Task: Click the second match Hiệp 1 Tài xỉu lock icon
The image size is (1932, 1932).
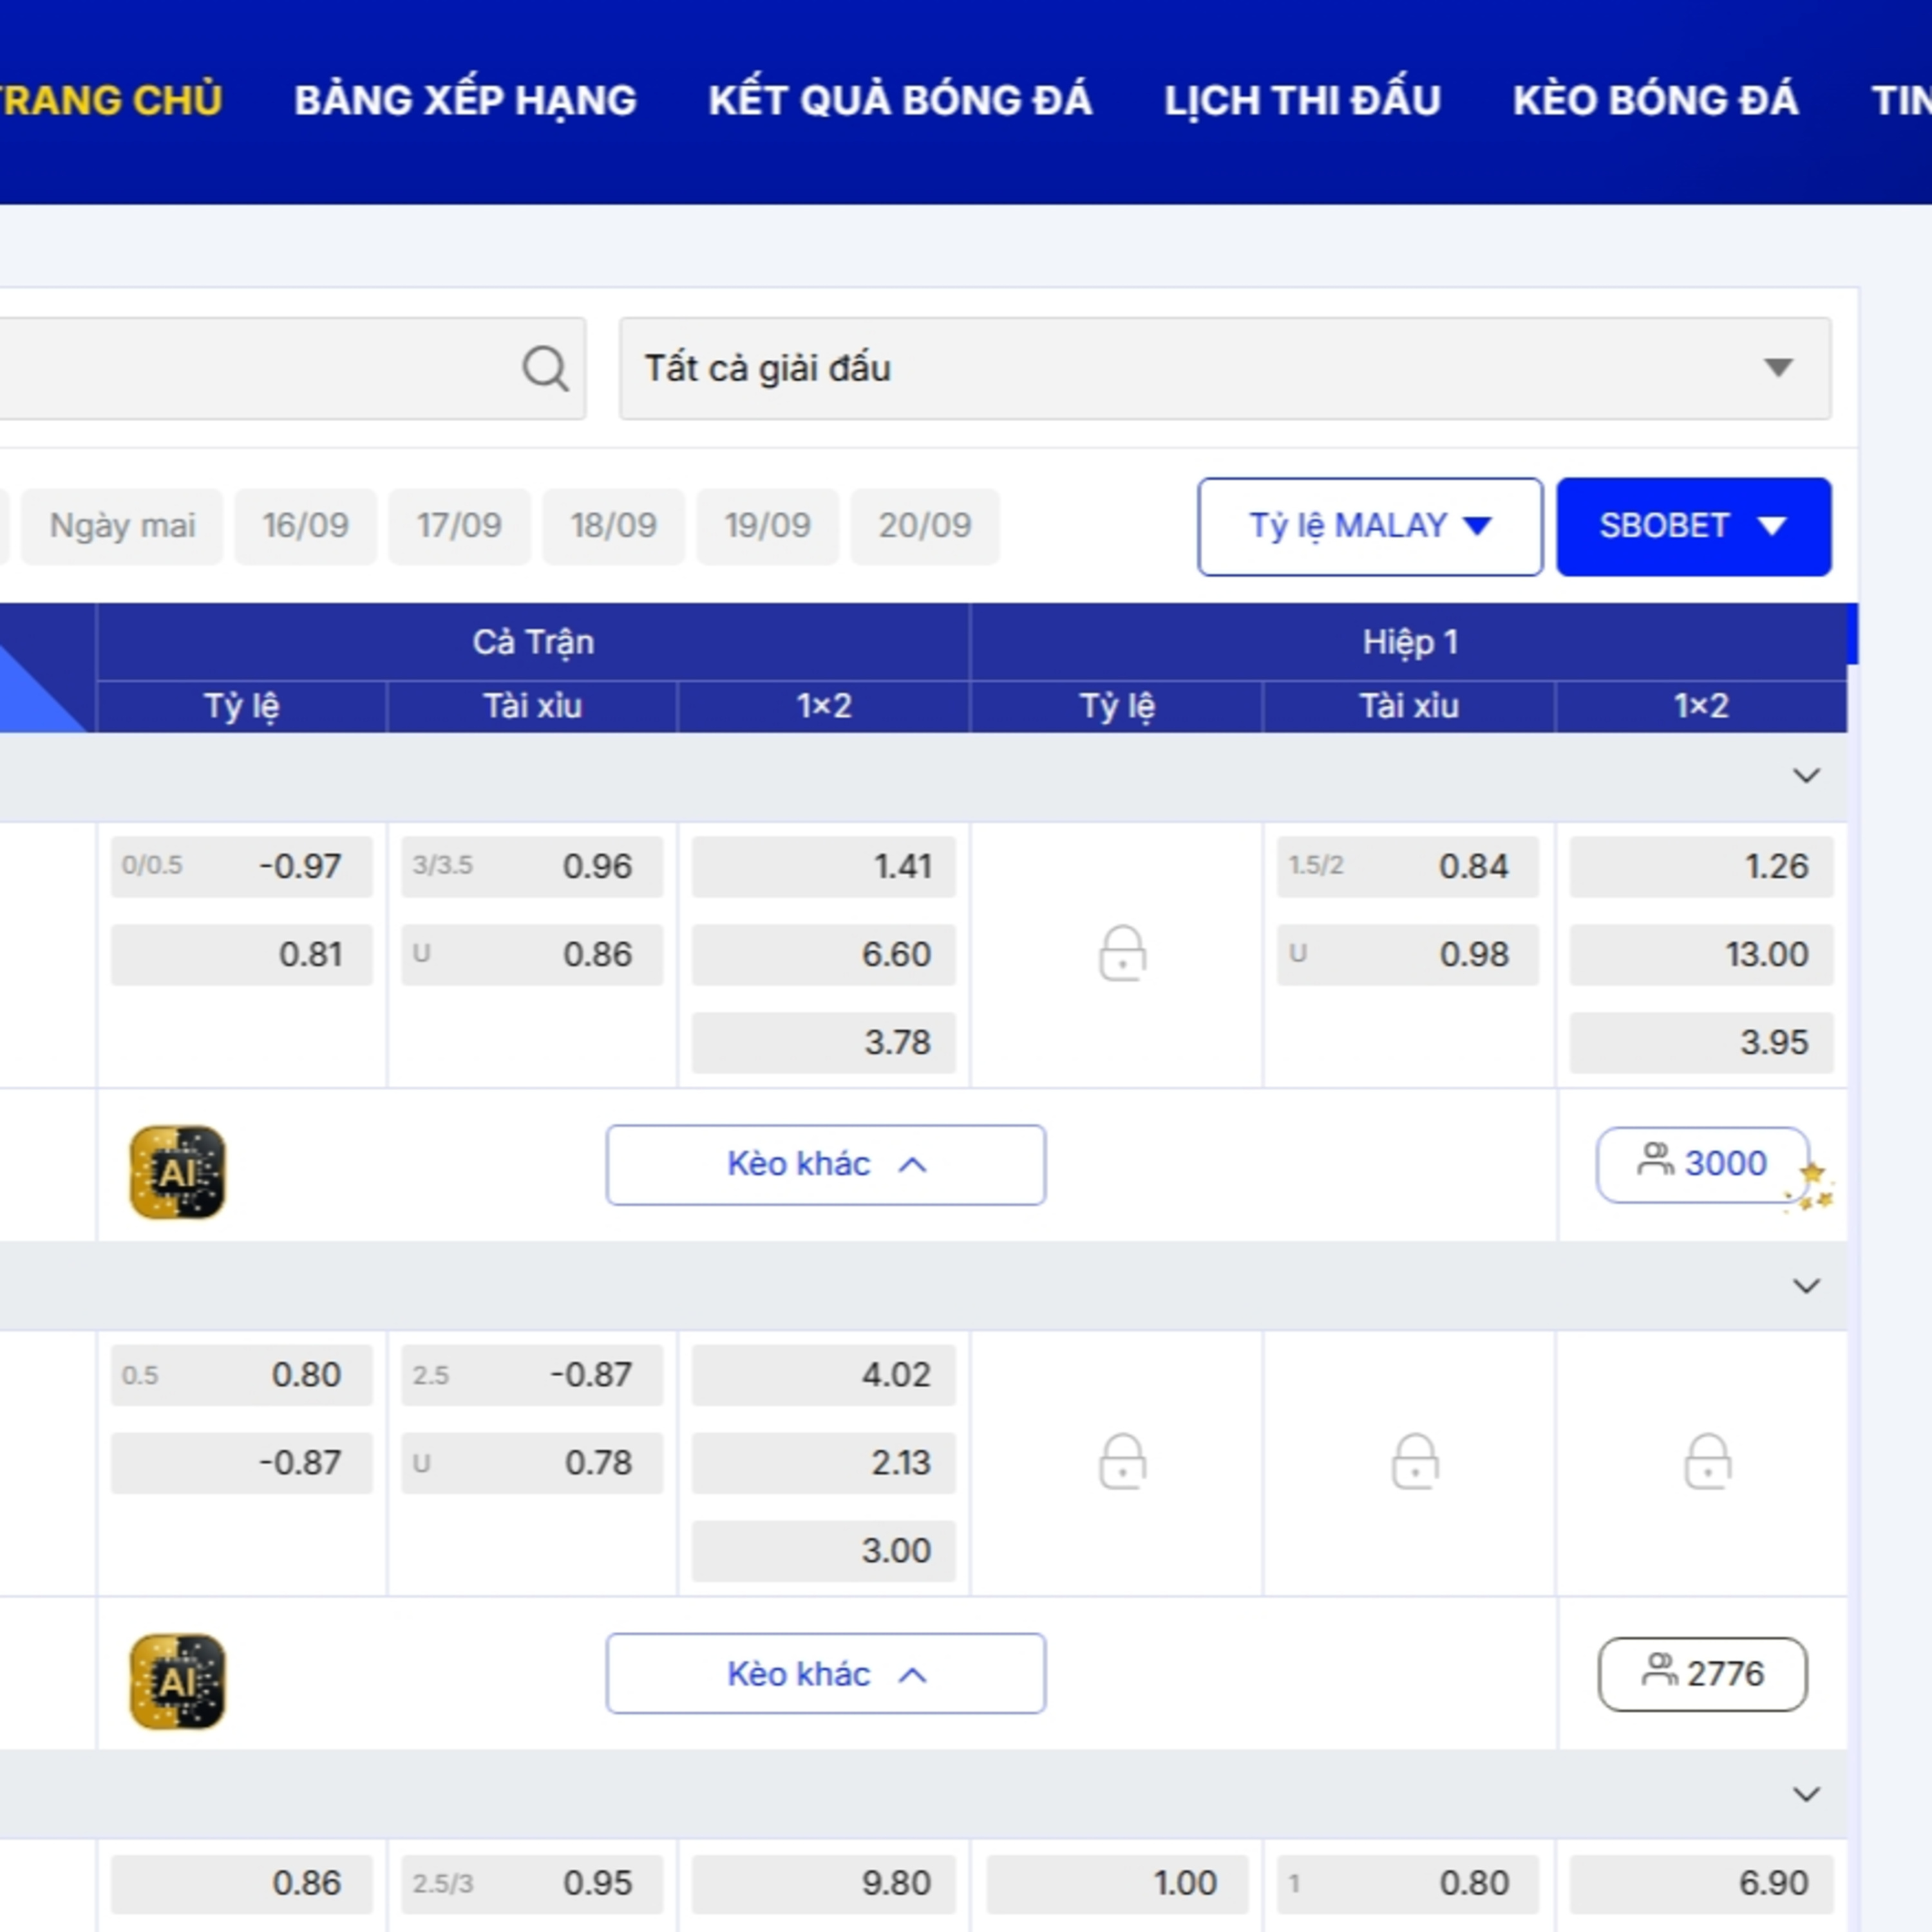Action: tap(1415, 1462)
